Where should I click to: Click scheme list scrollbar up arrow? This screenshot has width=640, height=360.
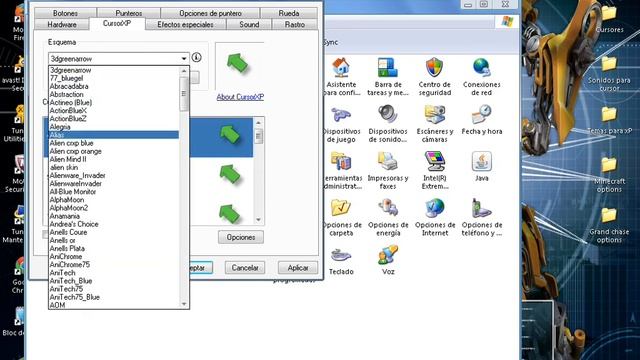184,71
